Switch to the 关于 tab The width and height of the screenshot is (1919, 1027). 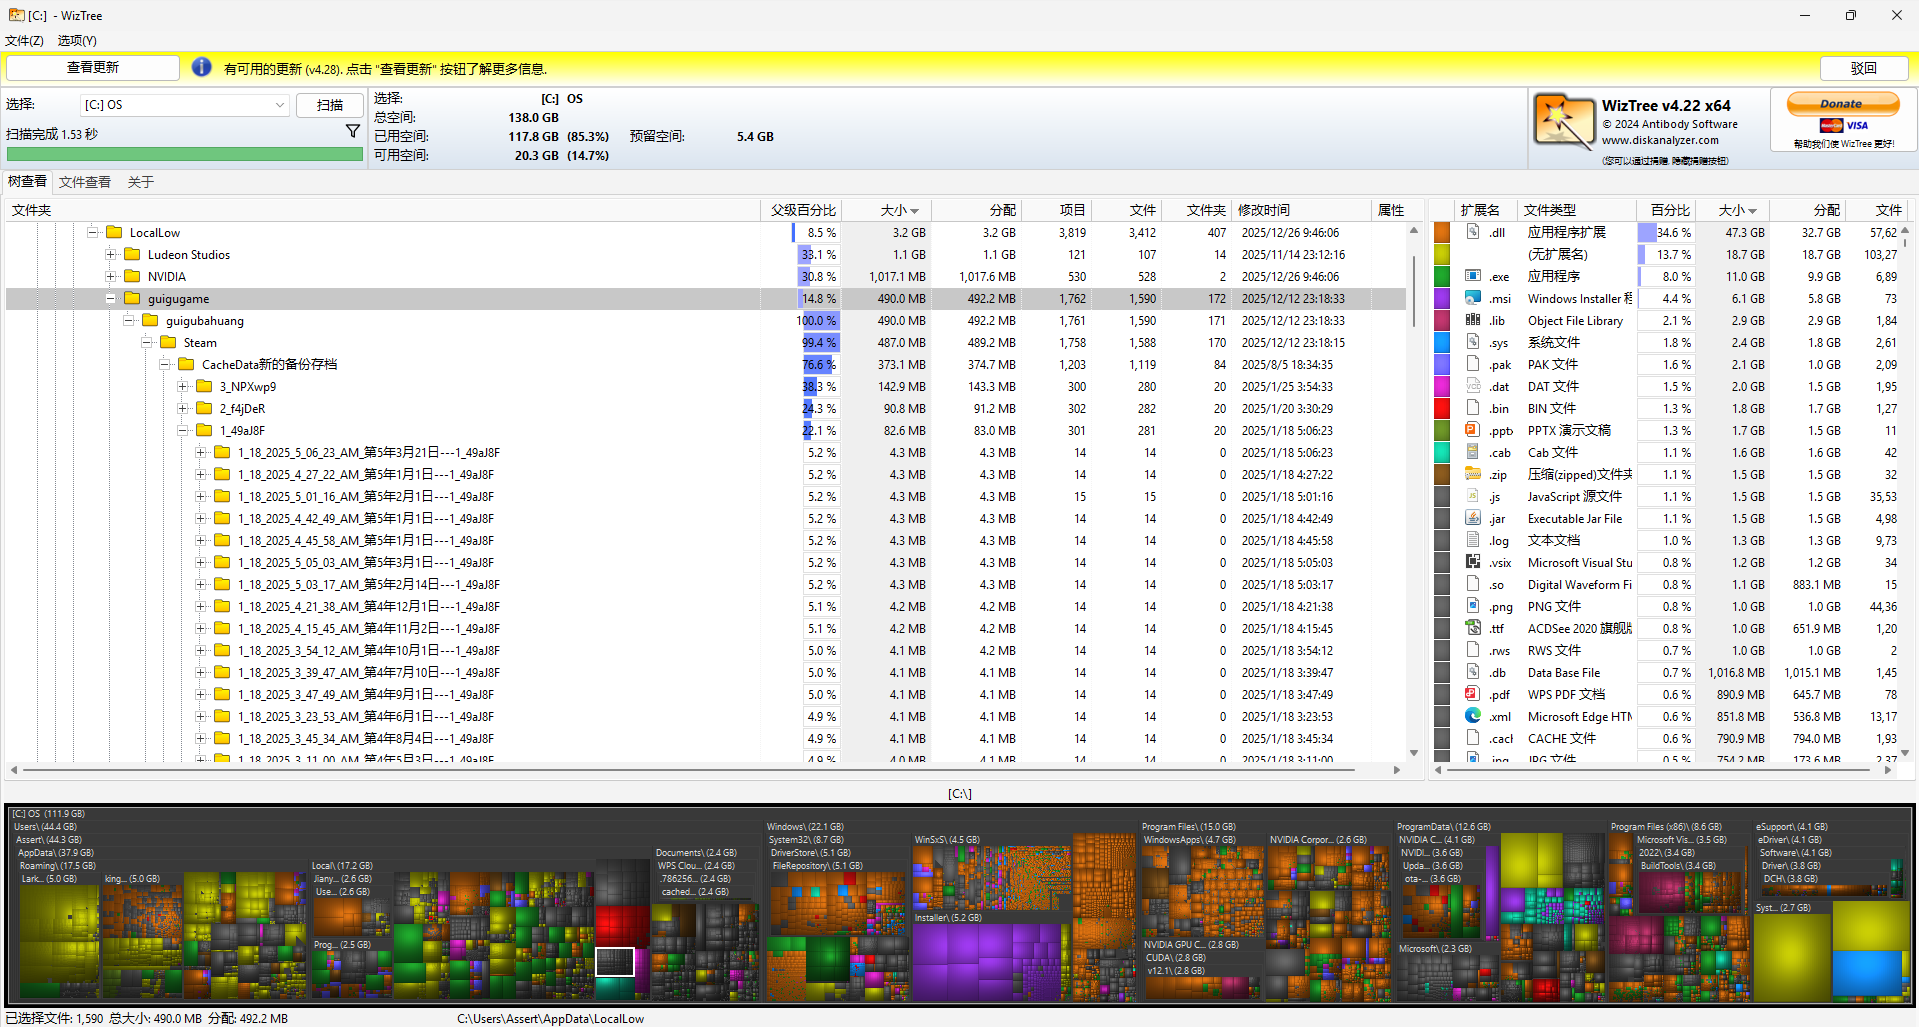(140, 182)
